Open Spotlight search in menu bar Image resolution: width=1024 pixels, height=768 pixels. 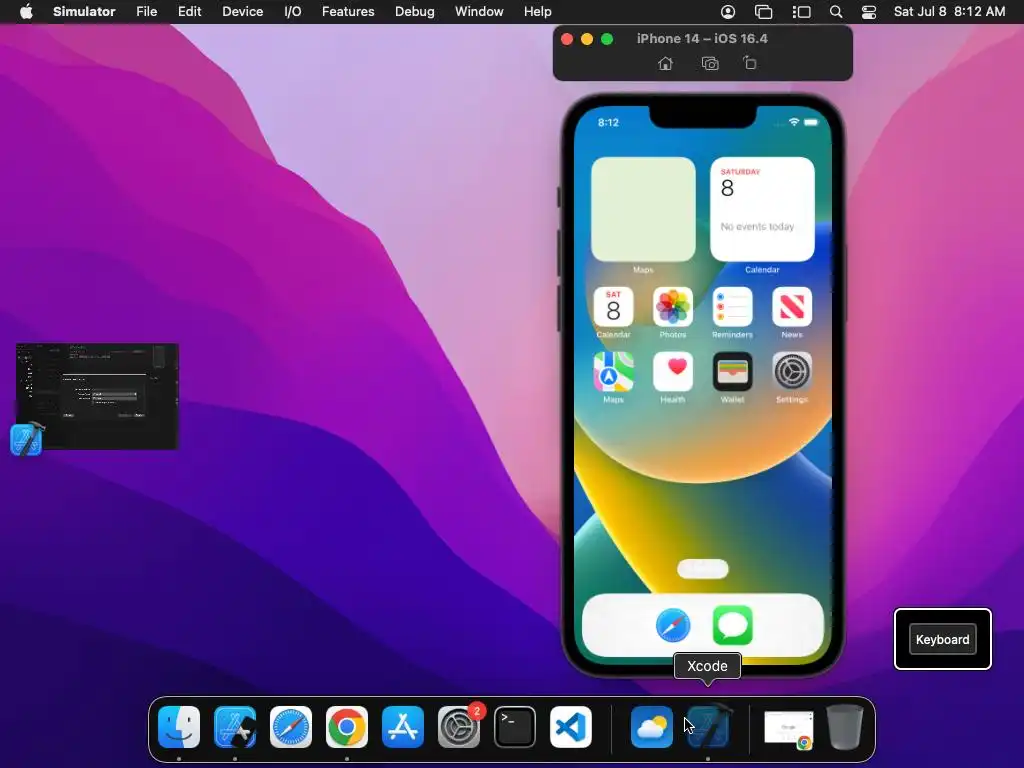pos(836,12)
